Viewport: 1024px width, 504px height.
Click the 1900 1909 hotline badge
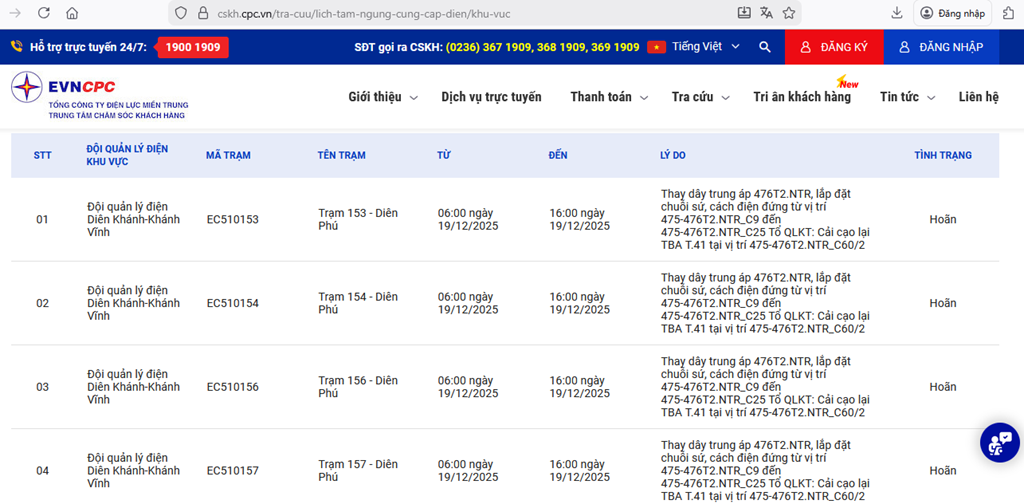193,47
